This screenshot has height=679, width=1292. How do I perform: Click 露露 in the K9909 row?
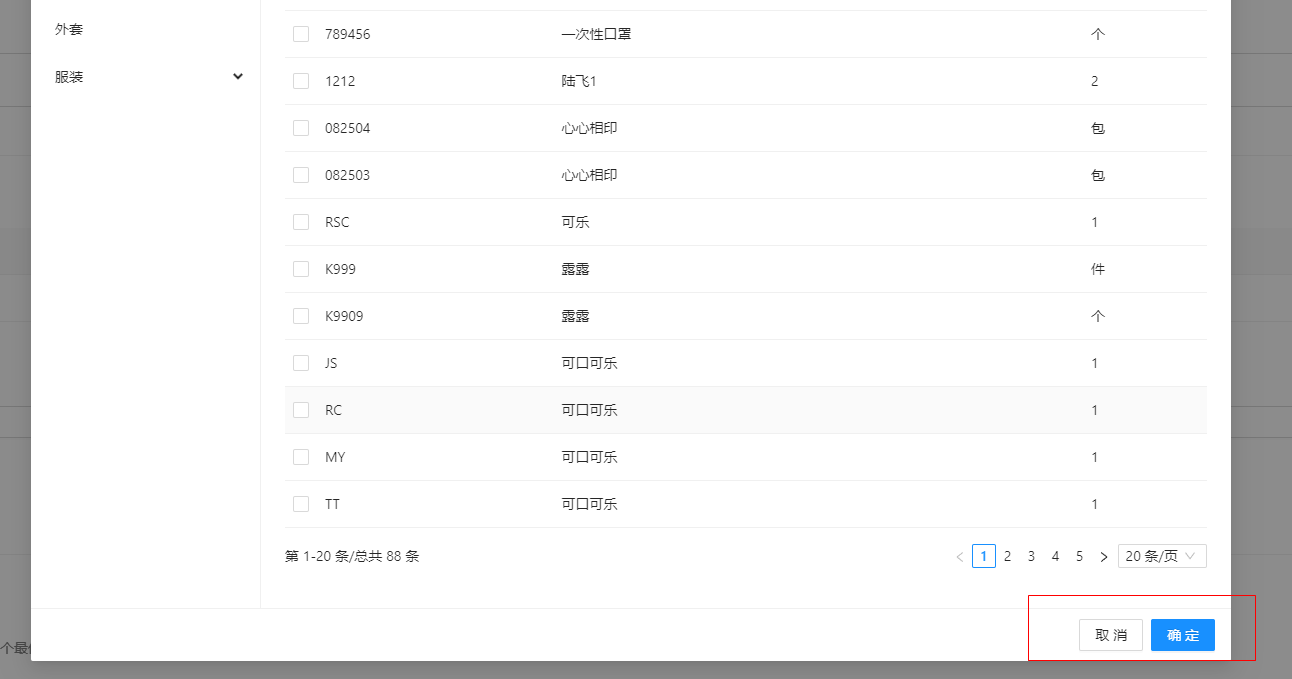tap(575, 316)
